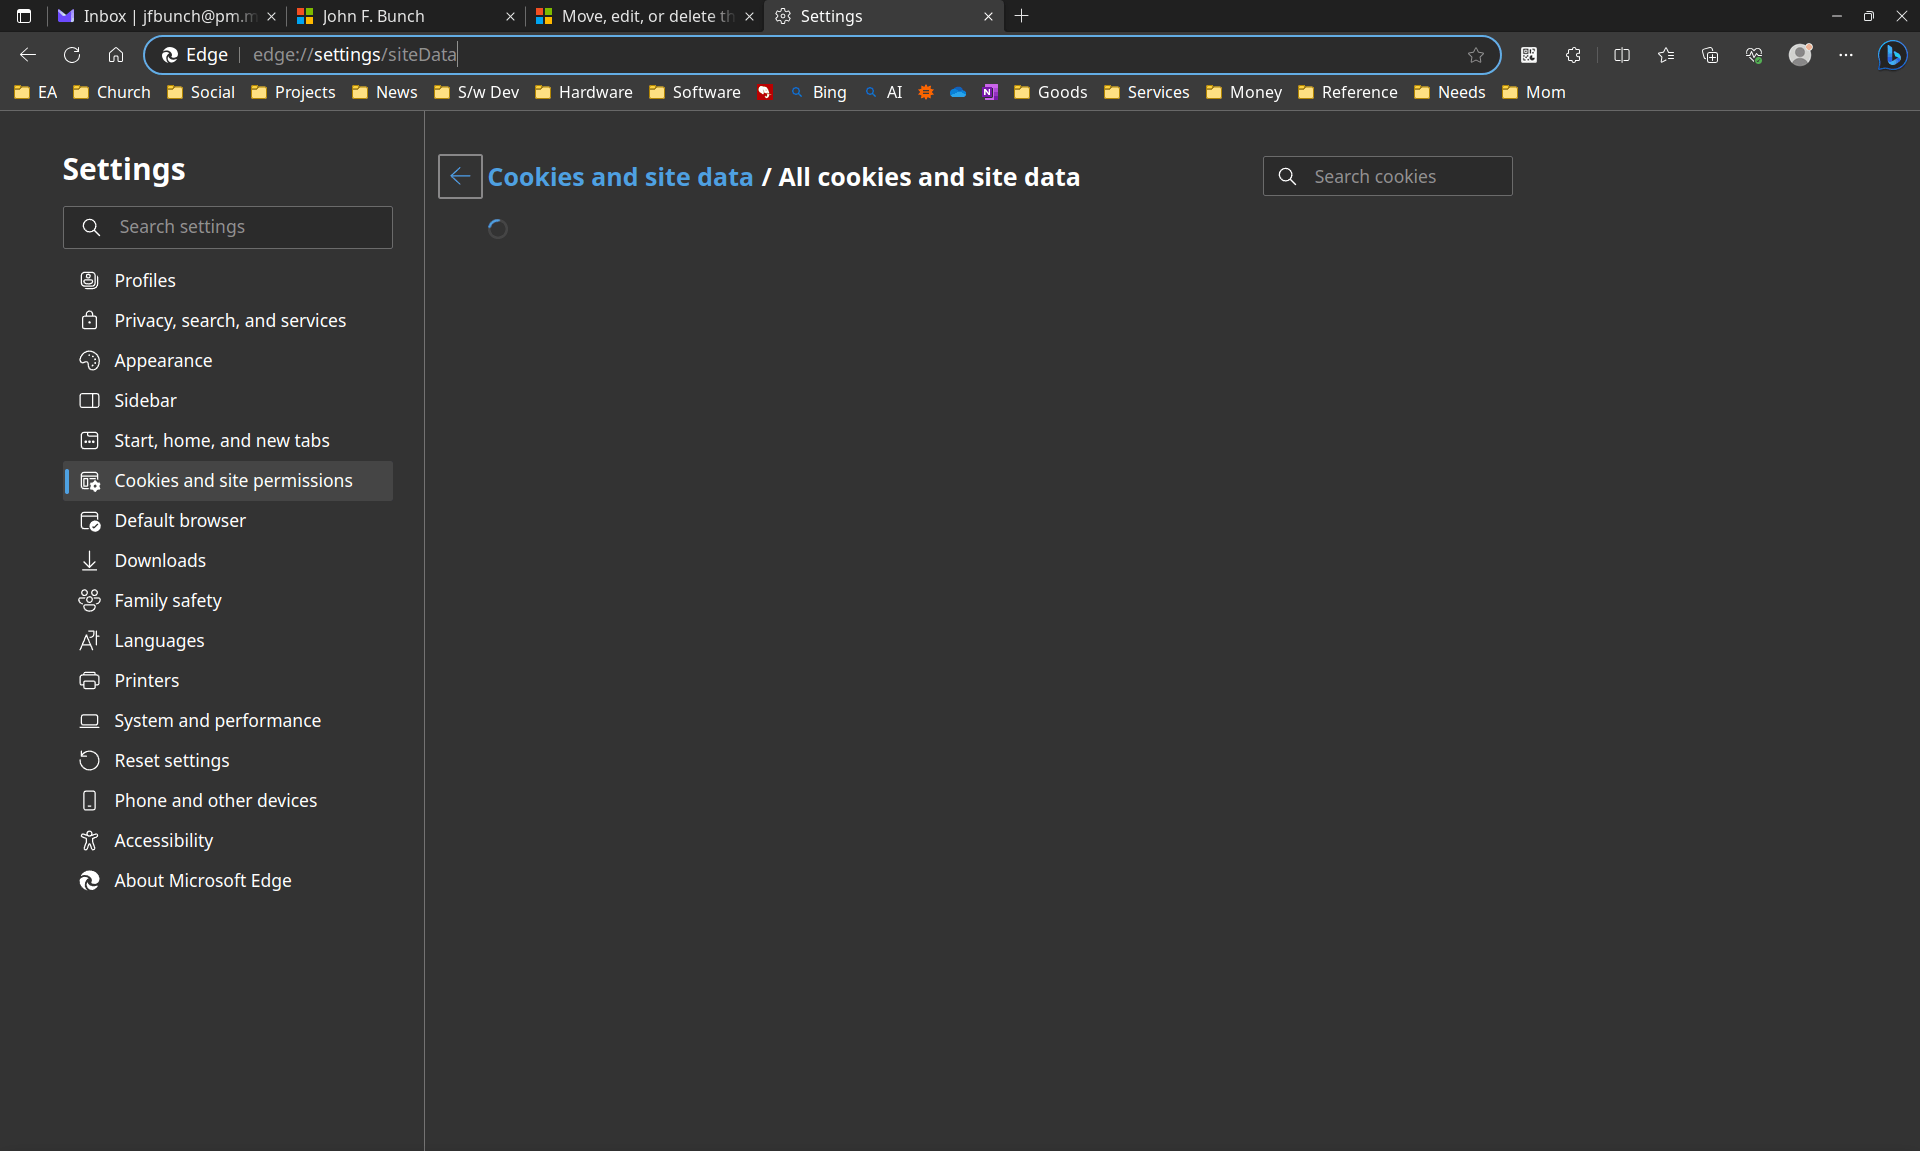Select Privacy, search, and services
The width and height of the screenshot is (1920, 1151).
230,320
